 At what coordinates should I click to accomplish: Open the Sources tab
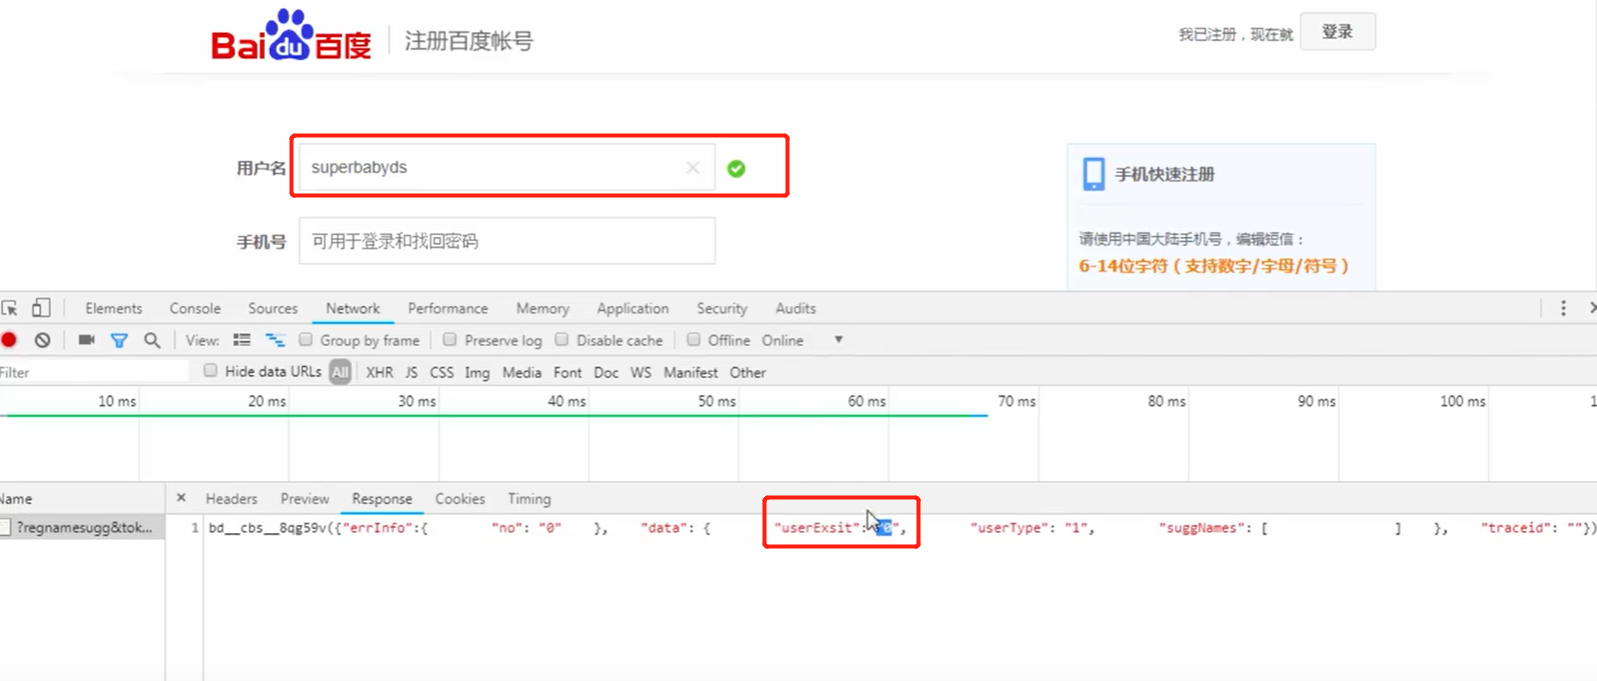pos(273,308)
